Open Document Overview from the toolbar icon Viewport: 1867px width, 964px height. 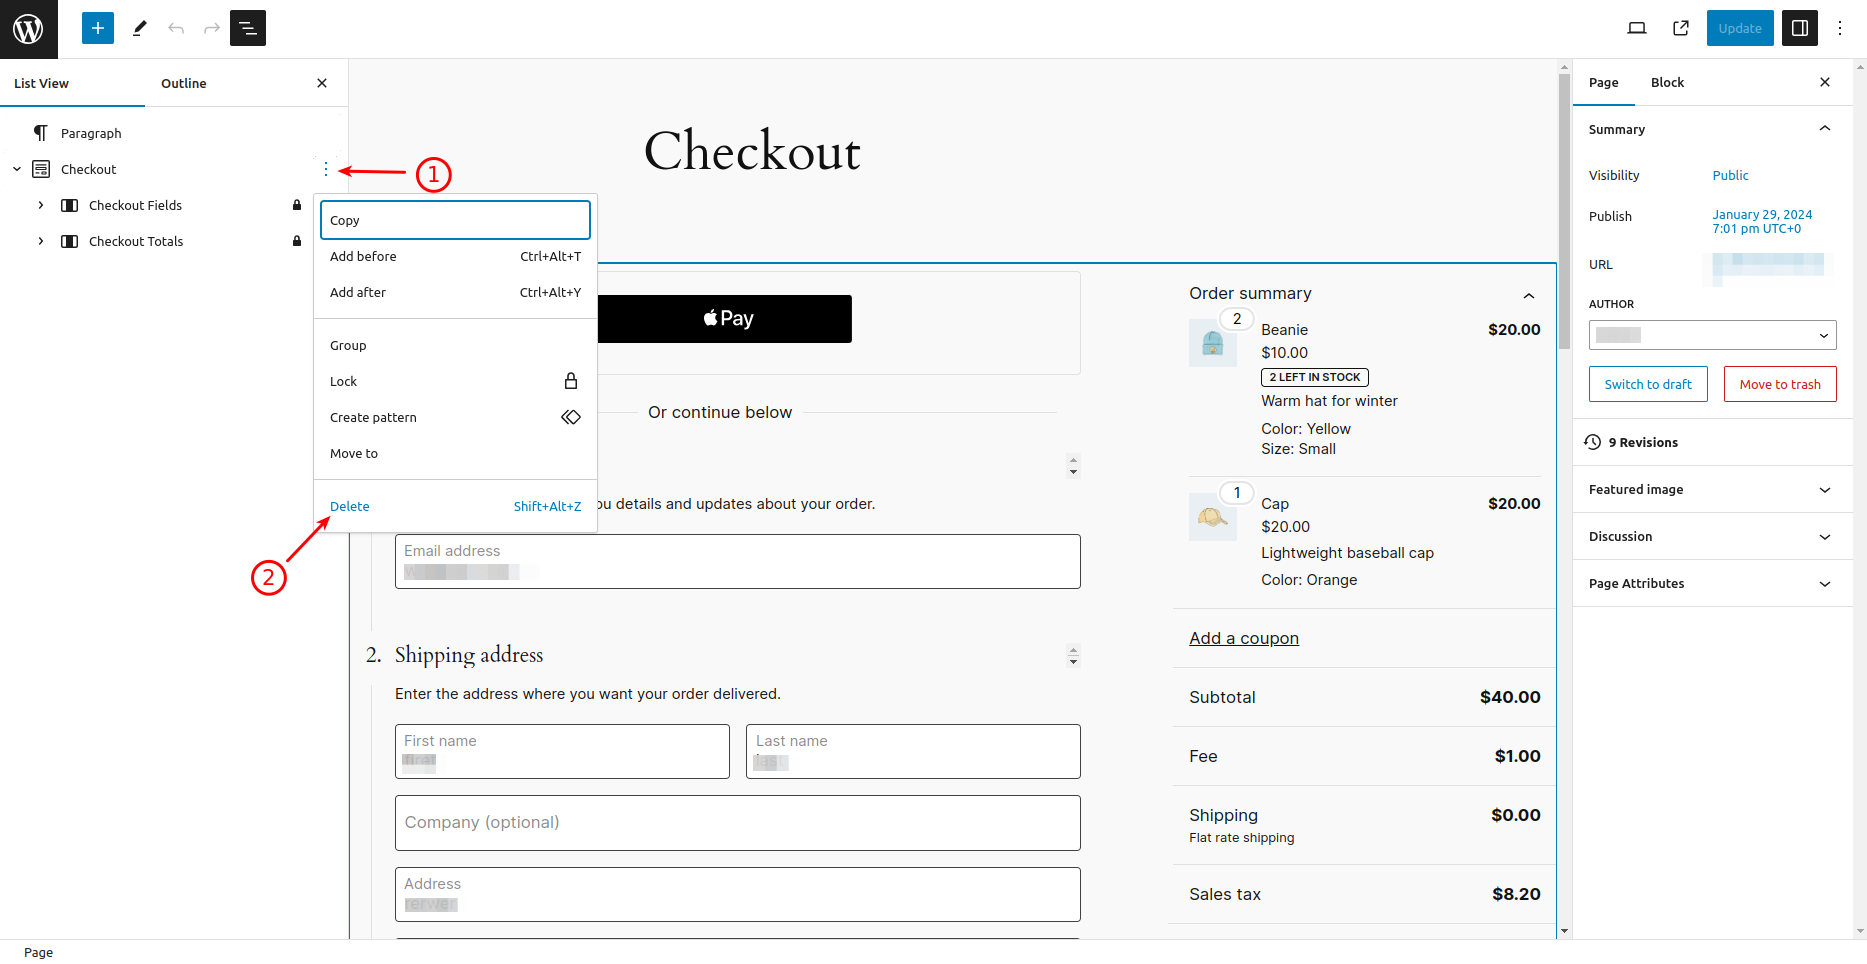click(x=247, y=28)
